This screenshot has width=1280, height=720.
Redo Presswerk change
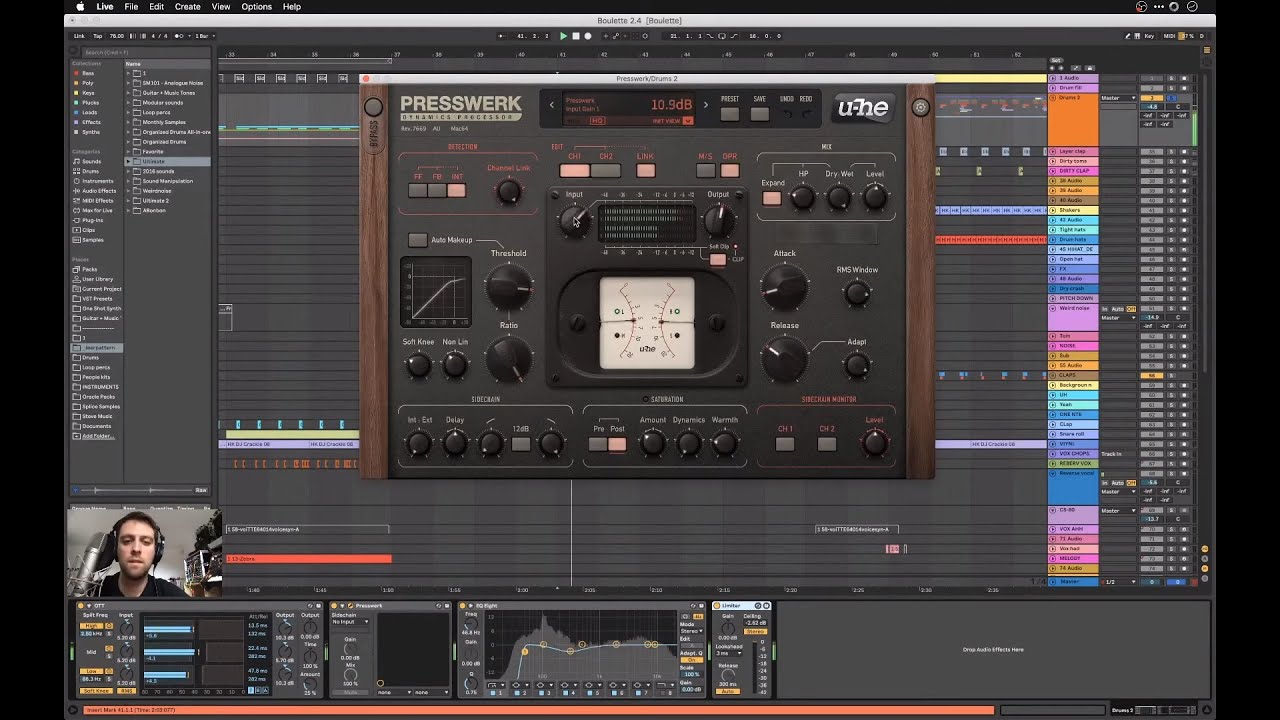[x=806, y=113]
